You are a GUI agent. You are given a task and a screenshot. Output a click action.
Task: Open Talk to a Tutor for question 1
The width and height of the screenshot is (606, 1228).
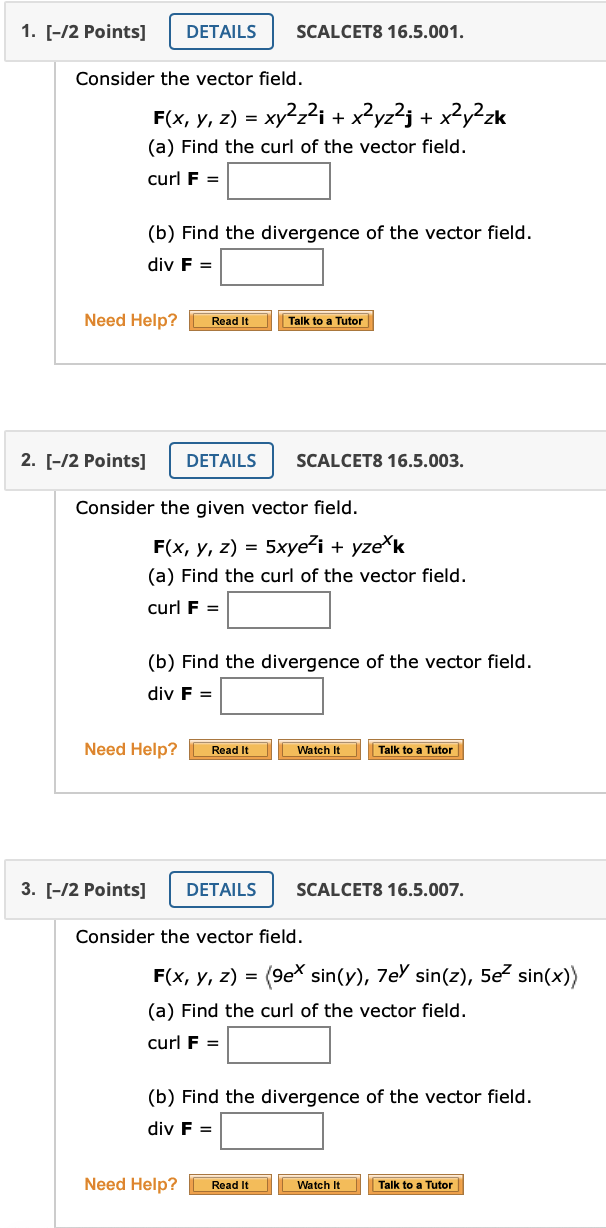[326, 321]
